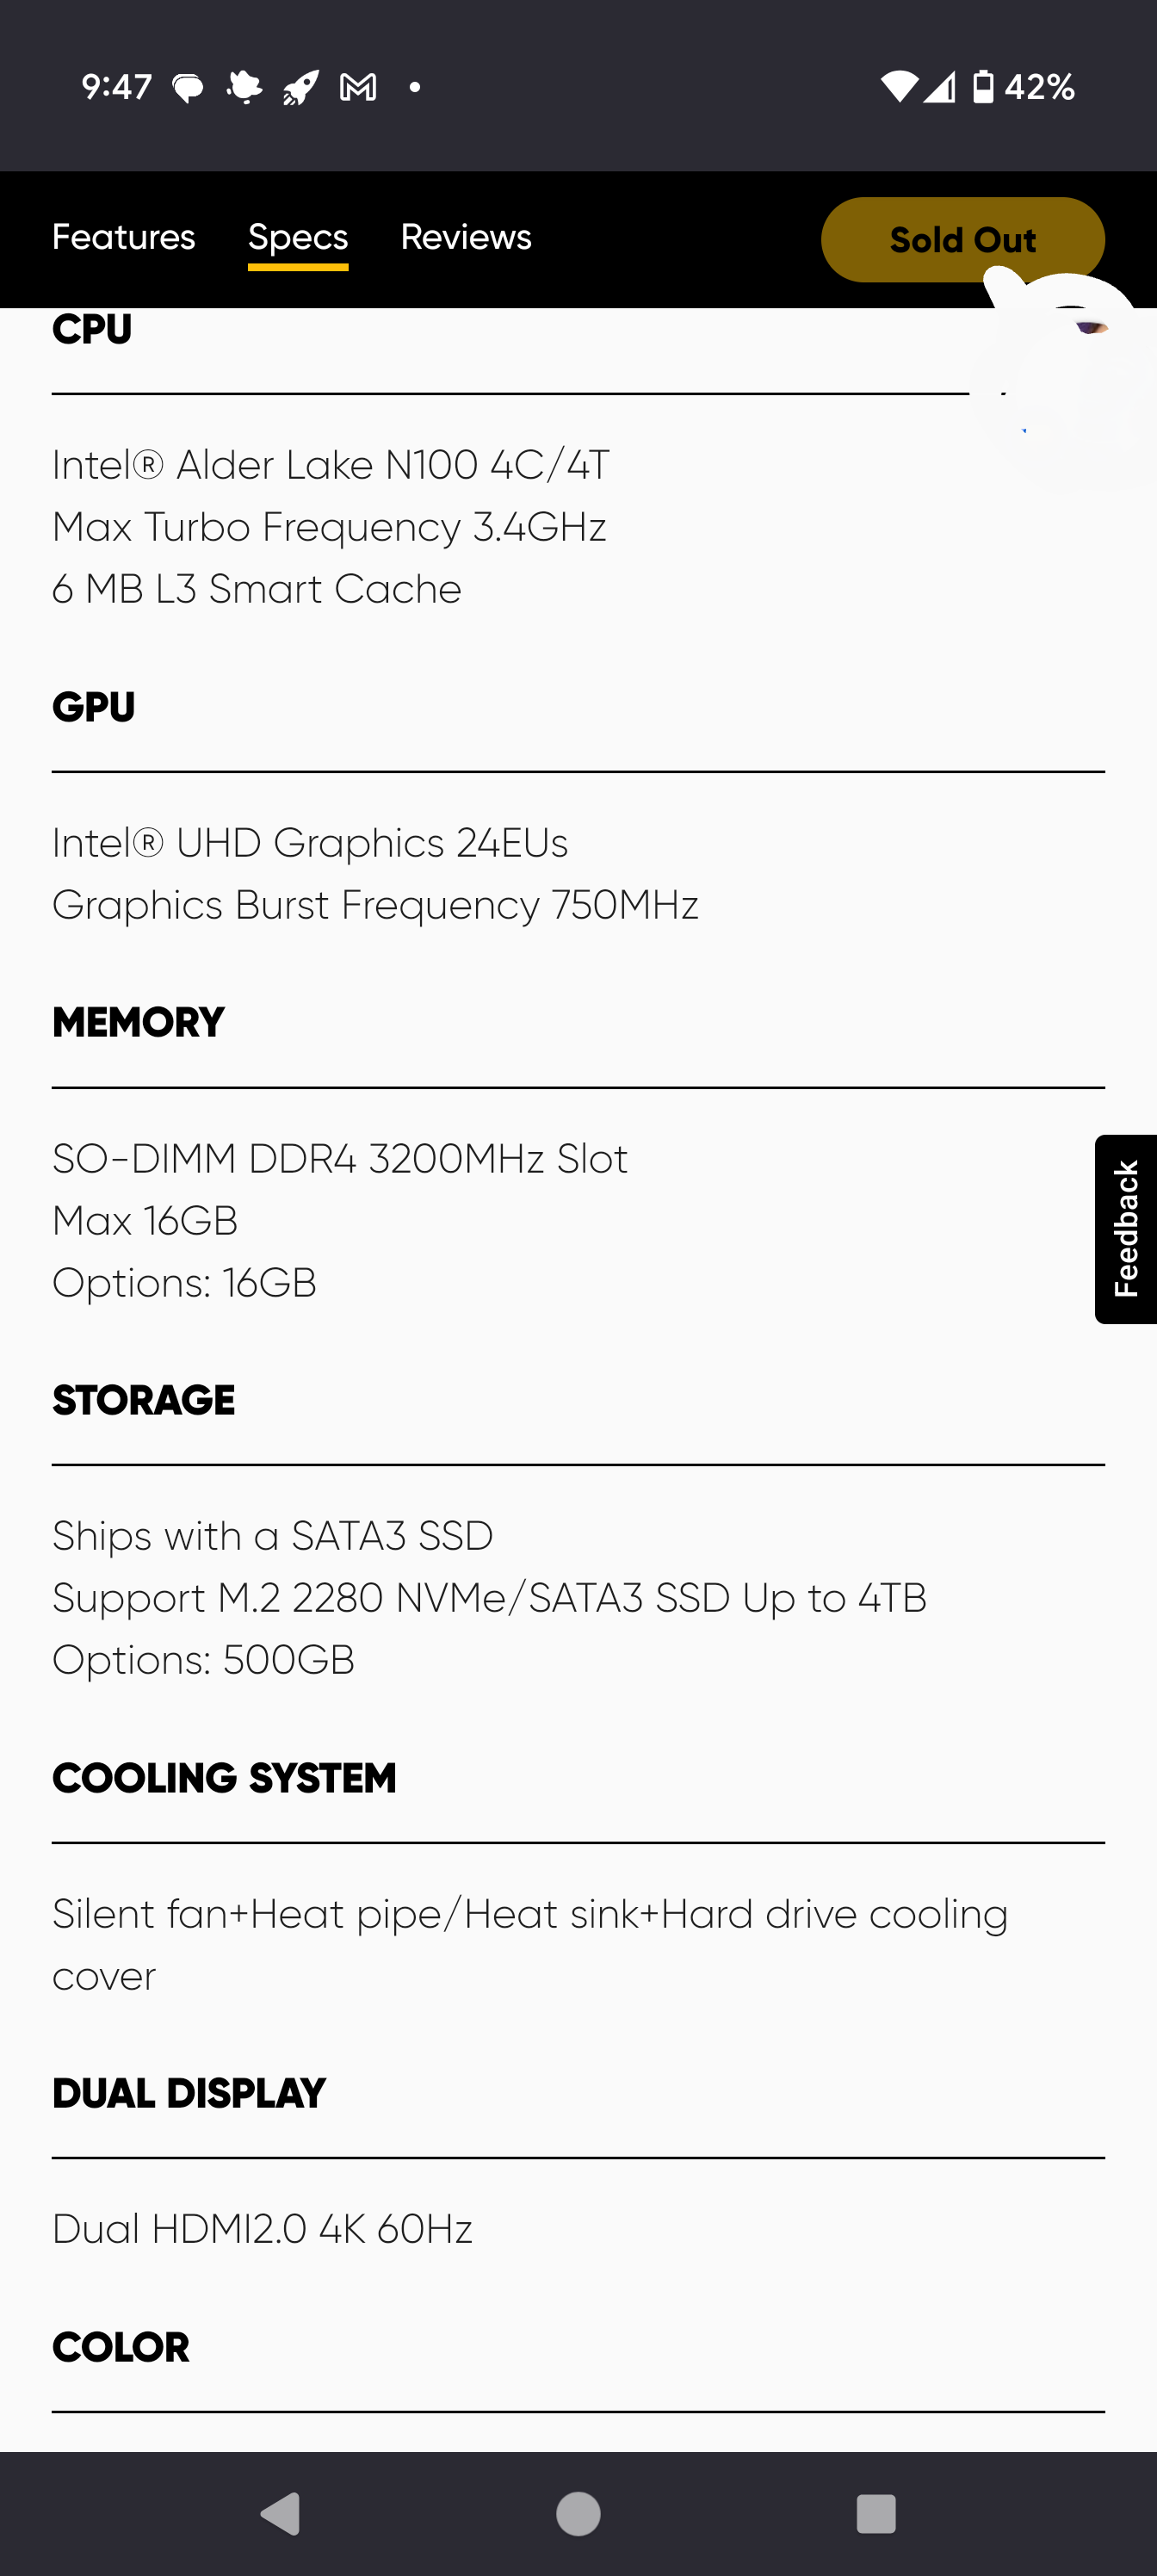Switch to the Features tab
This screenshot has width=1157, height=2576.
click(x=123, y=238)
